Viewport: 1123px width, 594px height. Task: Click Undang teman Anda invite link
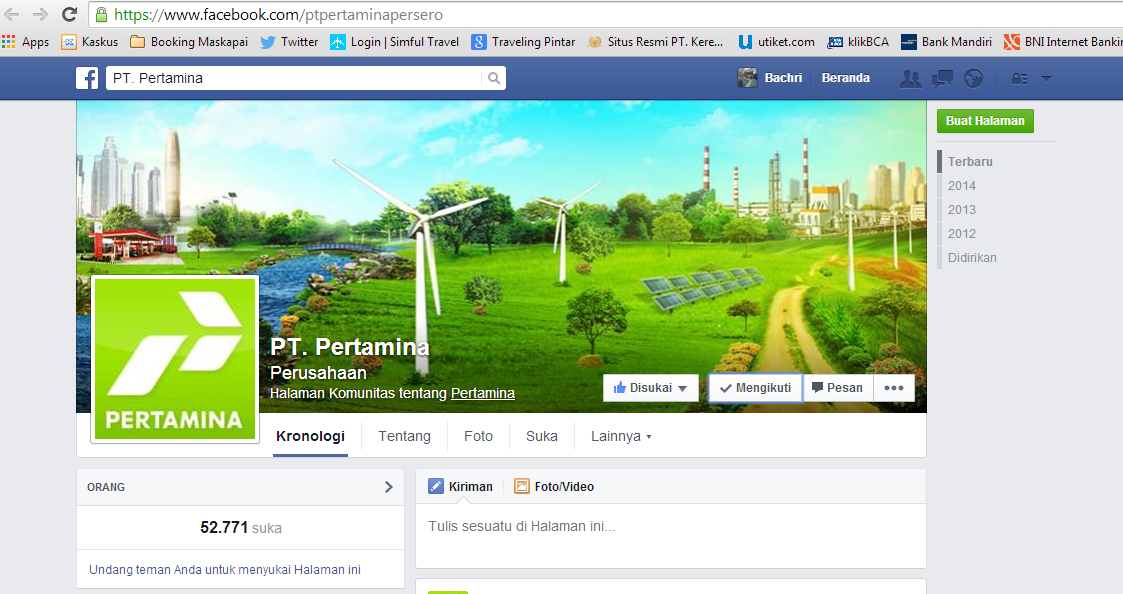coord(225,570)
